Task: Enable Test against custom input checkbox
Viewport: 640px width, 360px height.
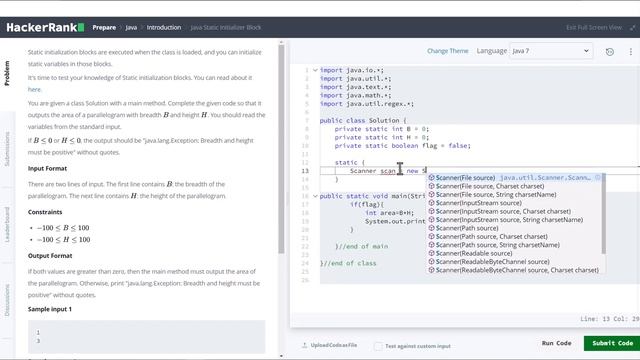Action: point(378,346)
